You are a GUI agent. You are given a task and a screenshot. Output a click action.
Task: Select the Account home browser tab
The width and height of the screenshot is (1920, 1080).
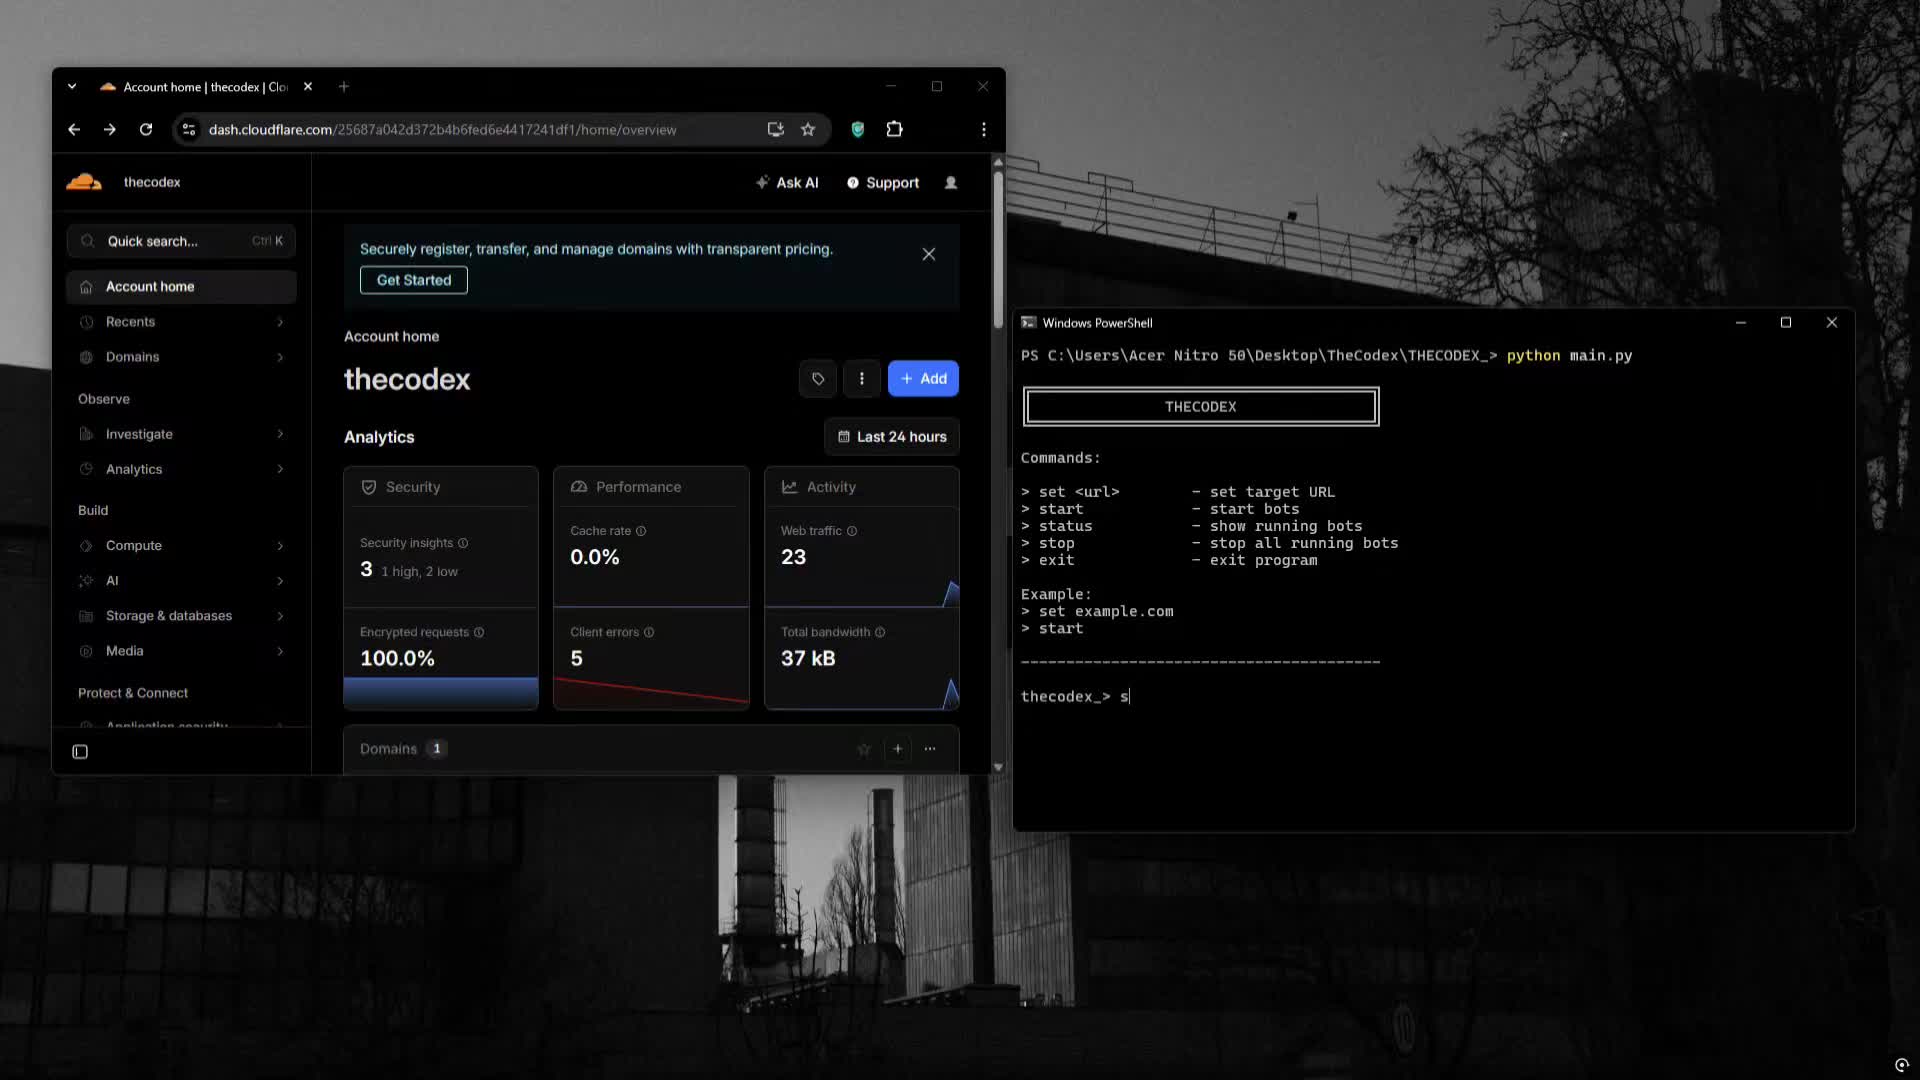(x=205, y=87)
